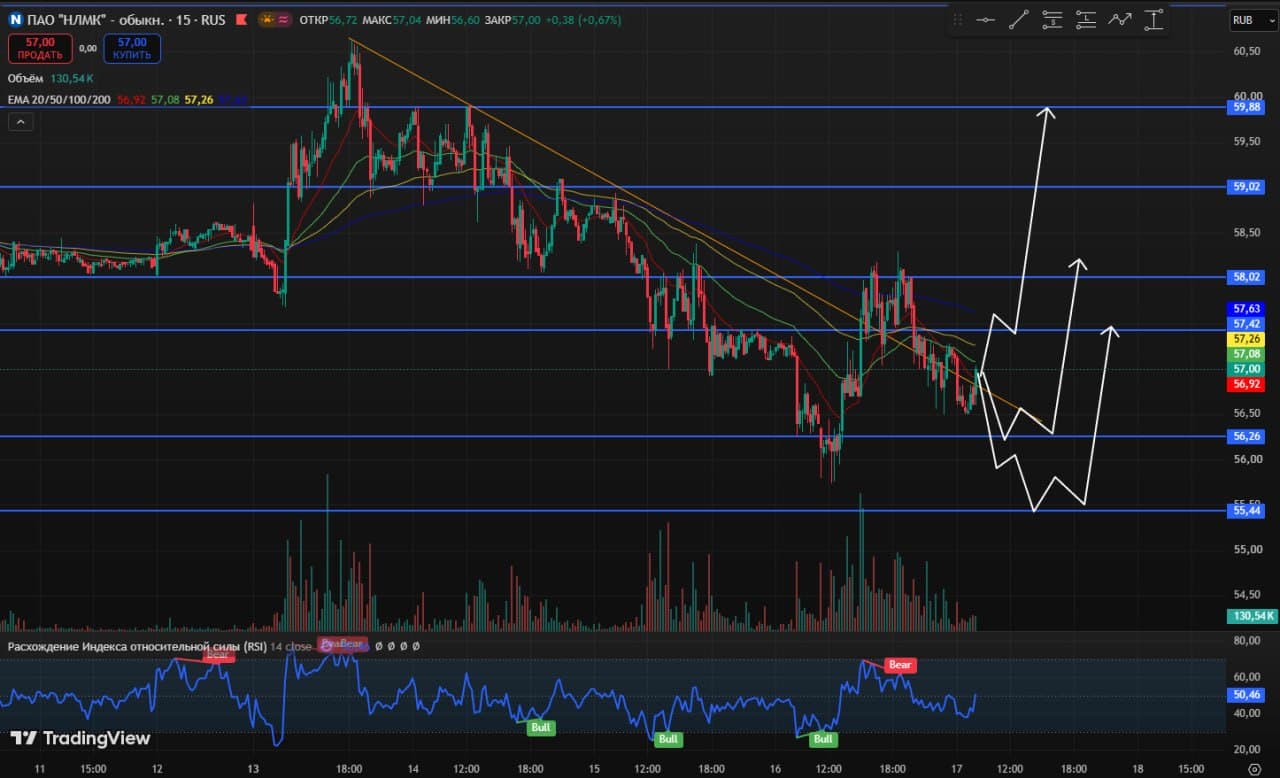Select the EMA 20/50/100/200 indicator label
This screenshot has height=778, width=1280.
[x=59, y=99]
